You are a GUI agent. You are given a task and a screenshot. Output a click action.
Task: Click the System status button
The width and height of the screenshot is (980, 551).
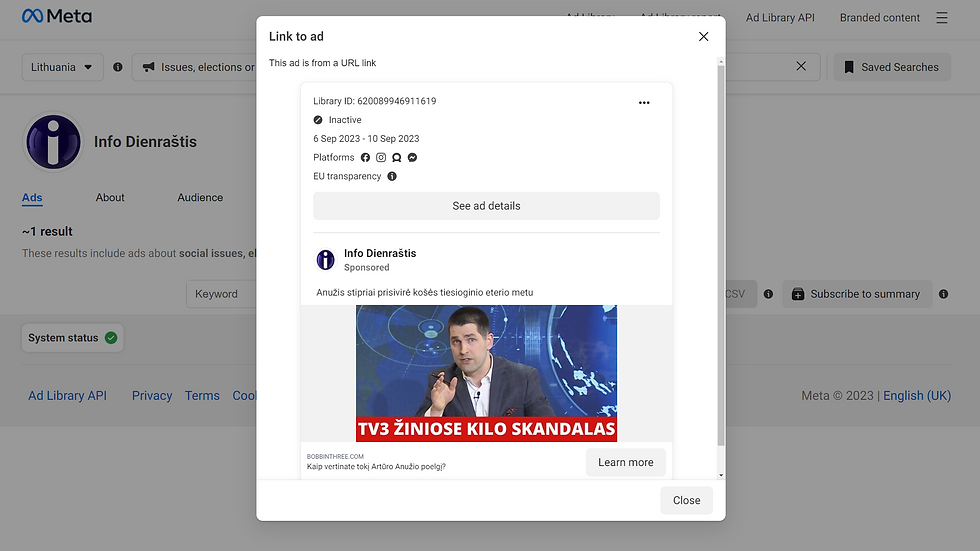pos(72,338)
